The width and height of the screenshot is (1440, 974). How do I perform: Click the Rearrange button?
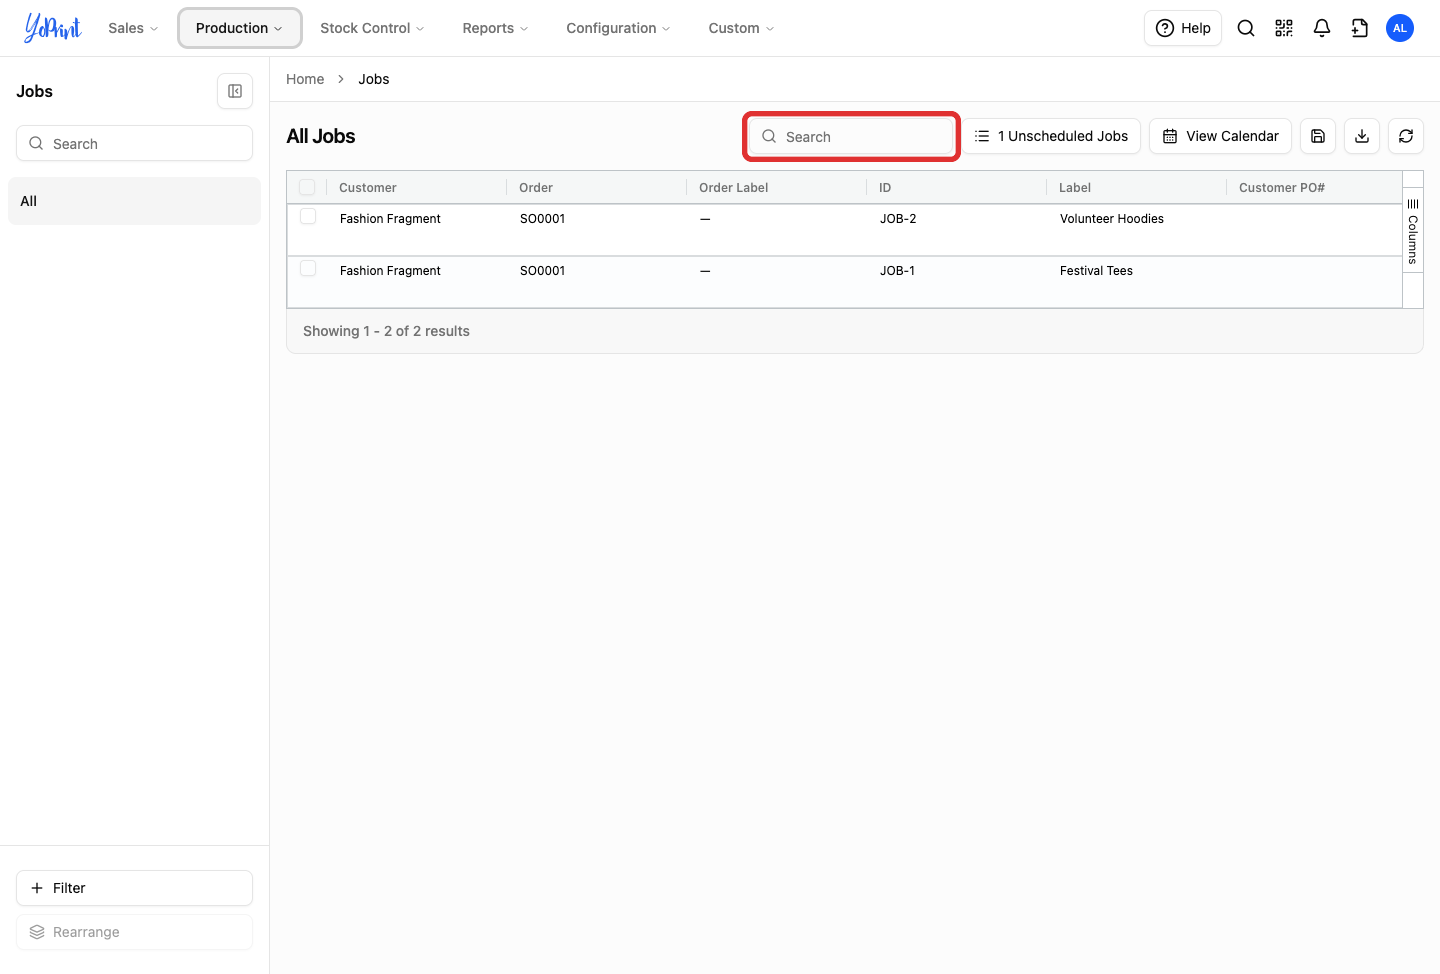point(134,932)
